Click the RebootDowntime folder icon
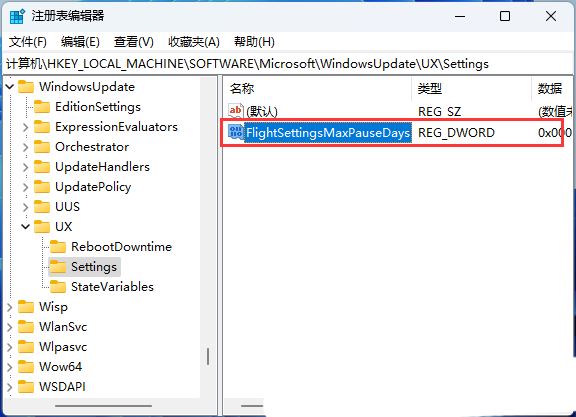Viewport: 576px width, 417px height. click(58, 247)
